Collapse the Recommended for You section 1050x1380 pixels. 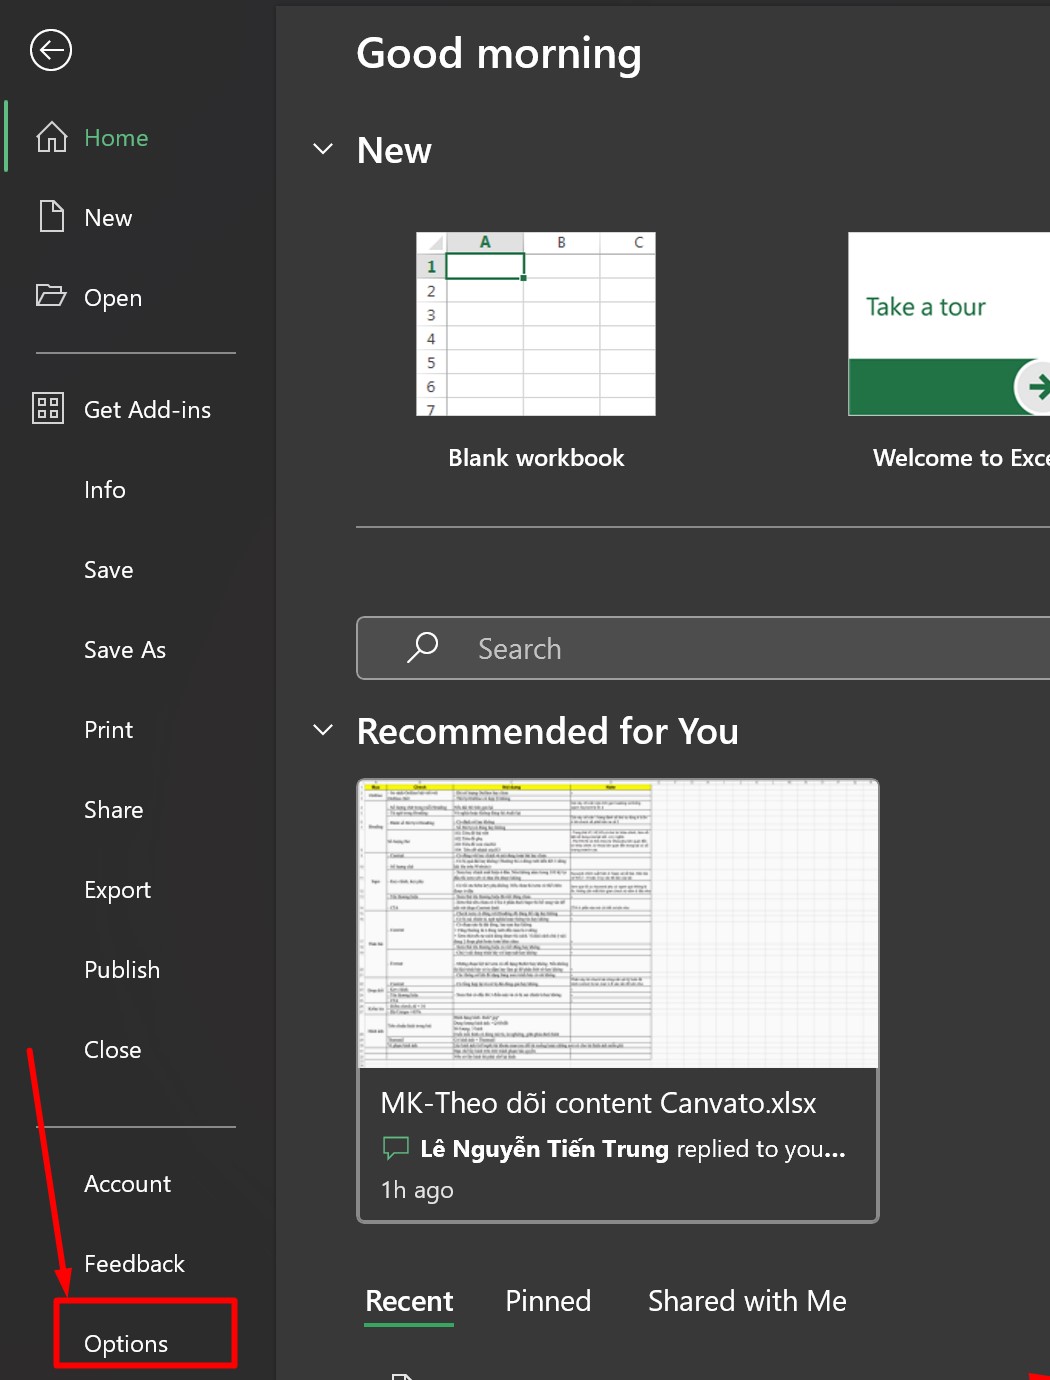[323, 730]
